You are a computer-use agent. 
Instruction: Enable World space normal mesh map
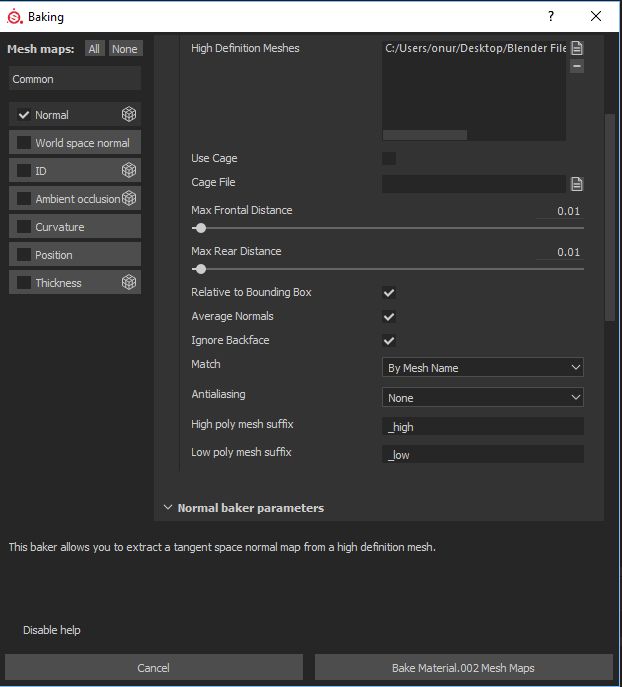pyautogui.click(x=24, y=142)
